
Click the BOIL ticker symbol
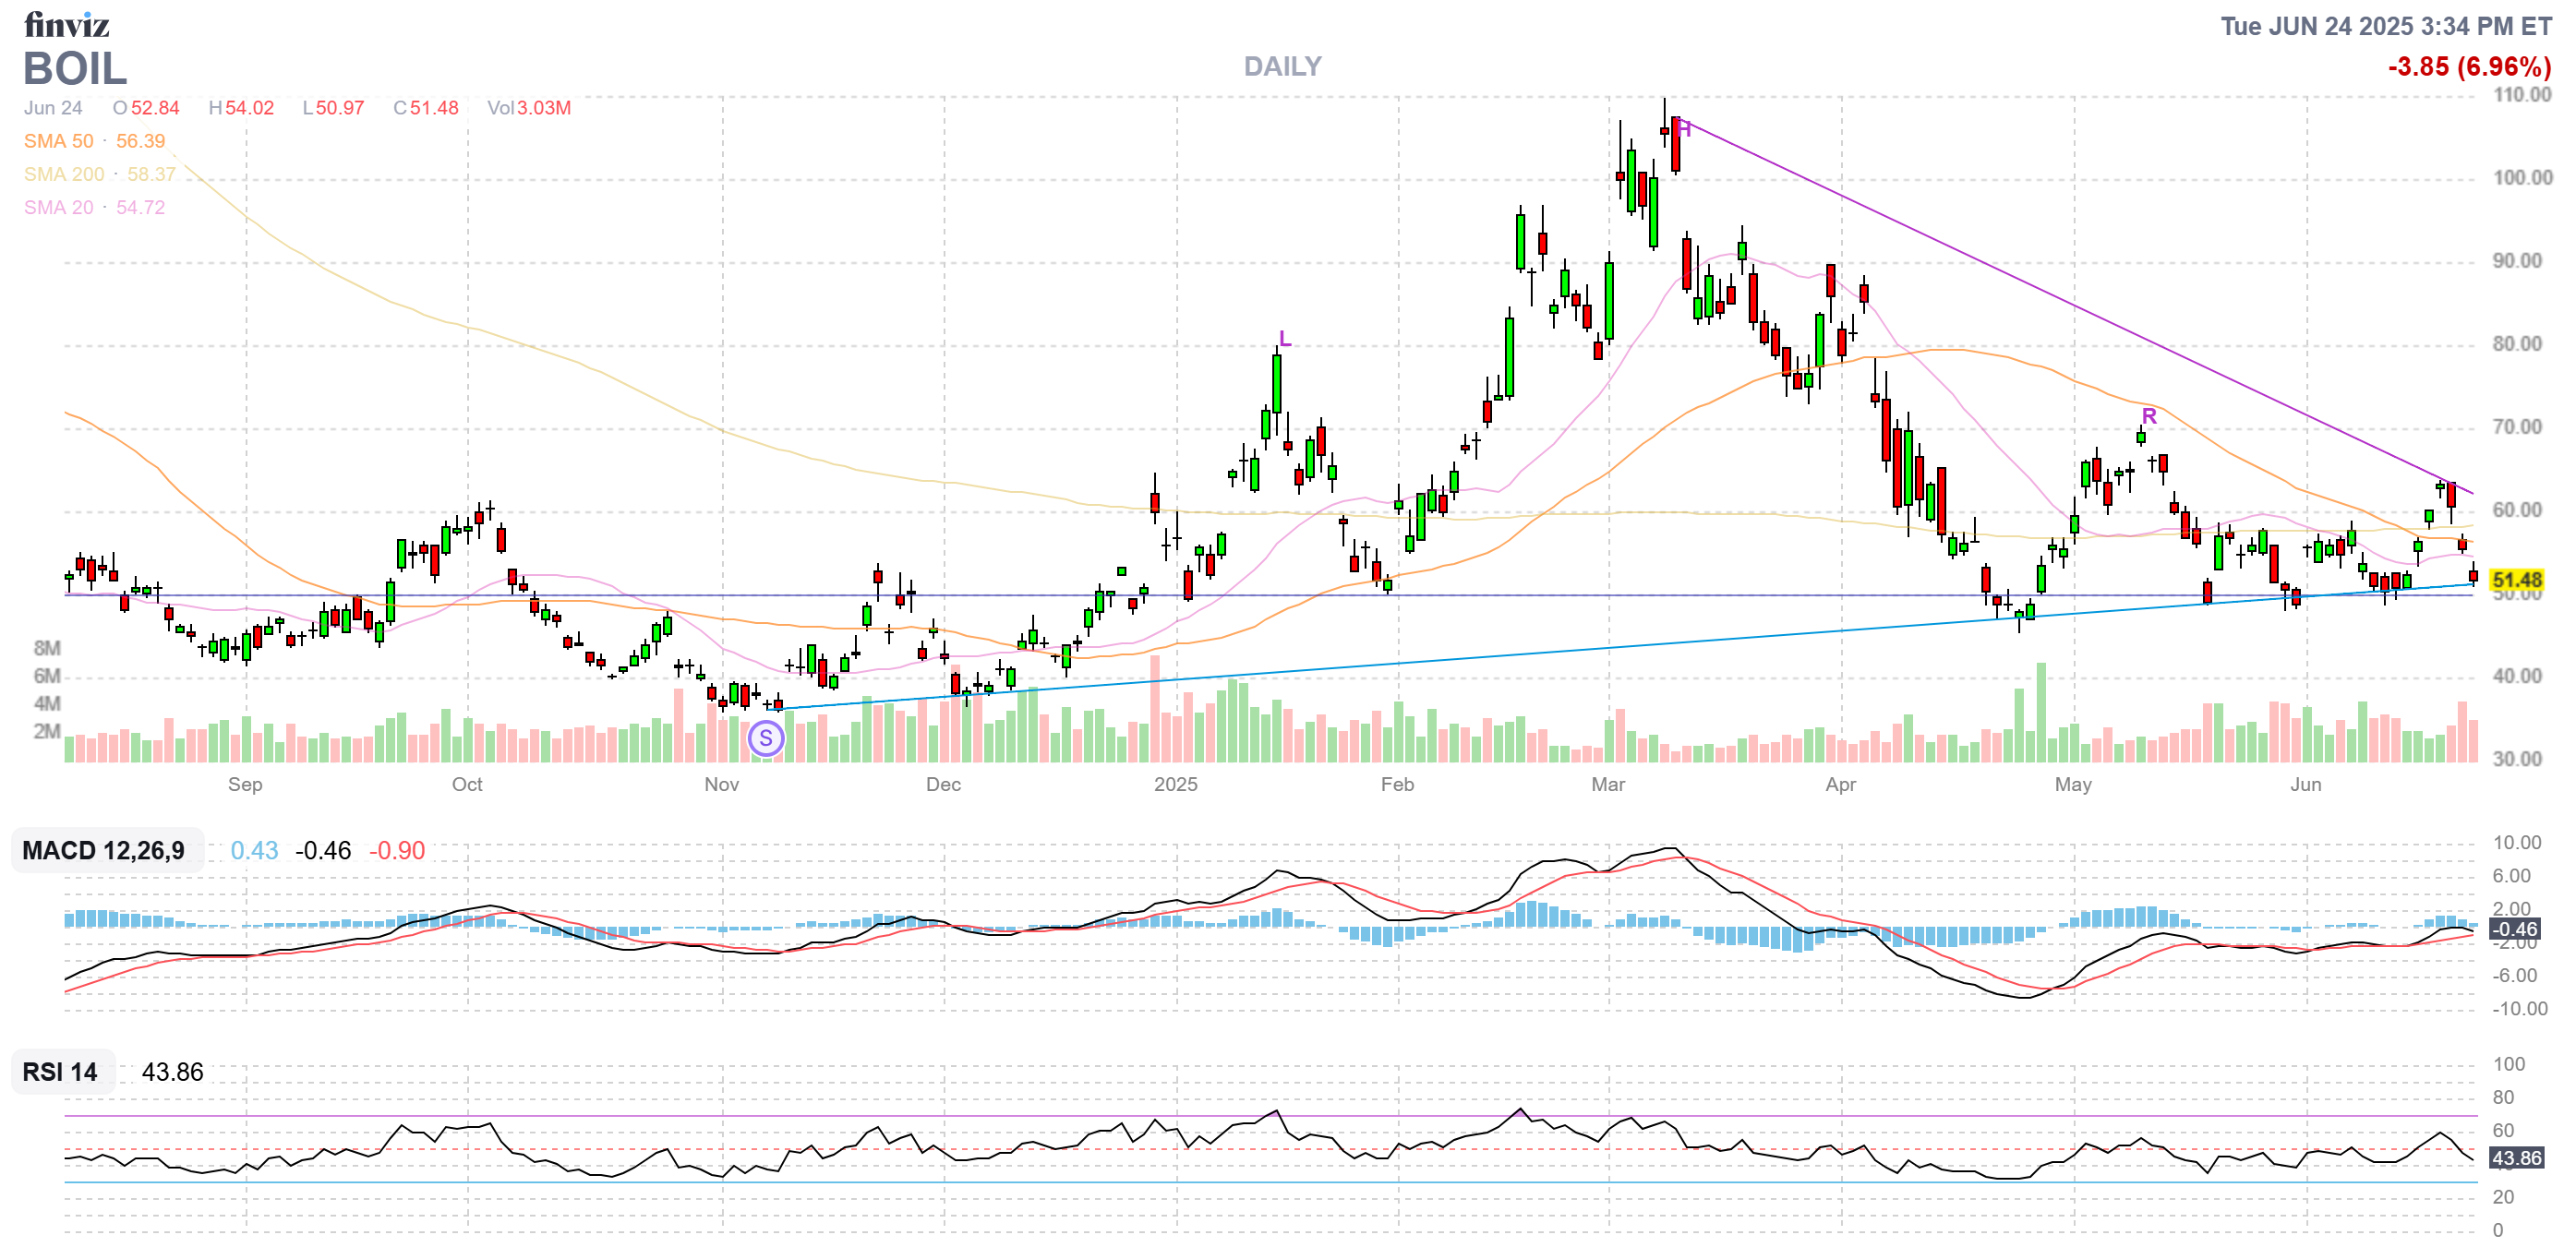(x=75, y=69)
